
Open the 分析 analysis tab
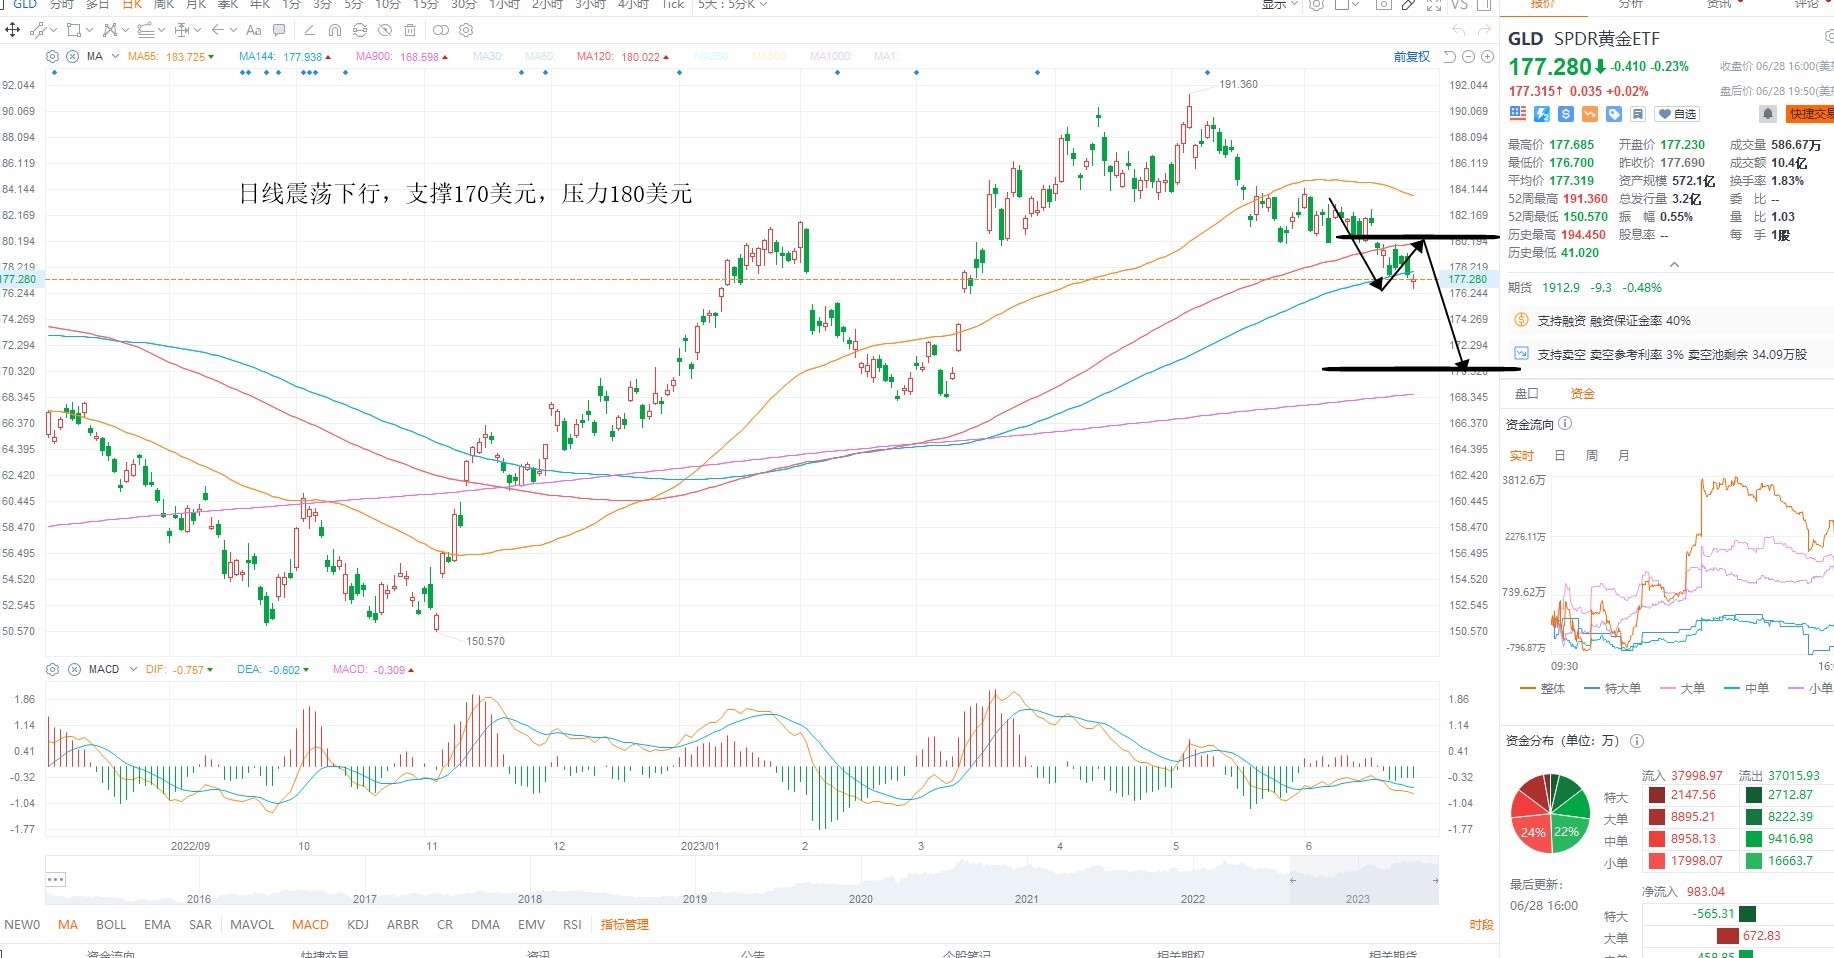(x=1631, y=5)
